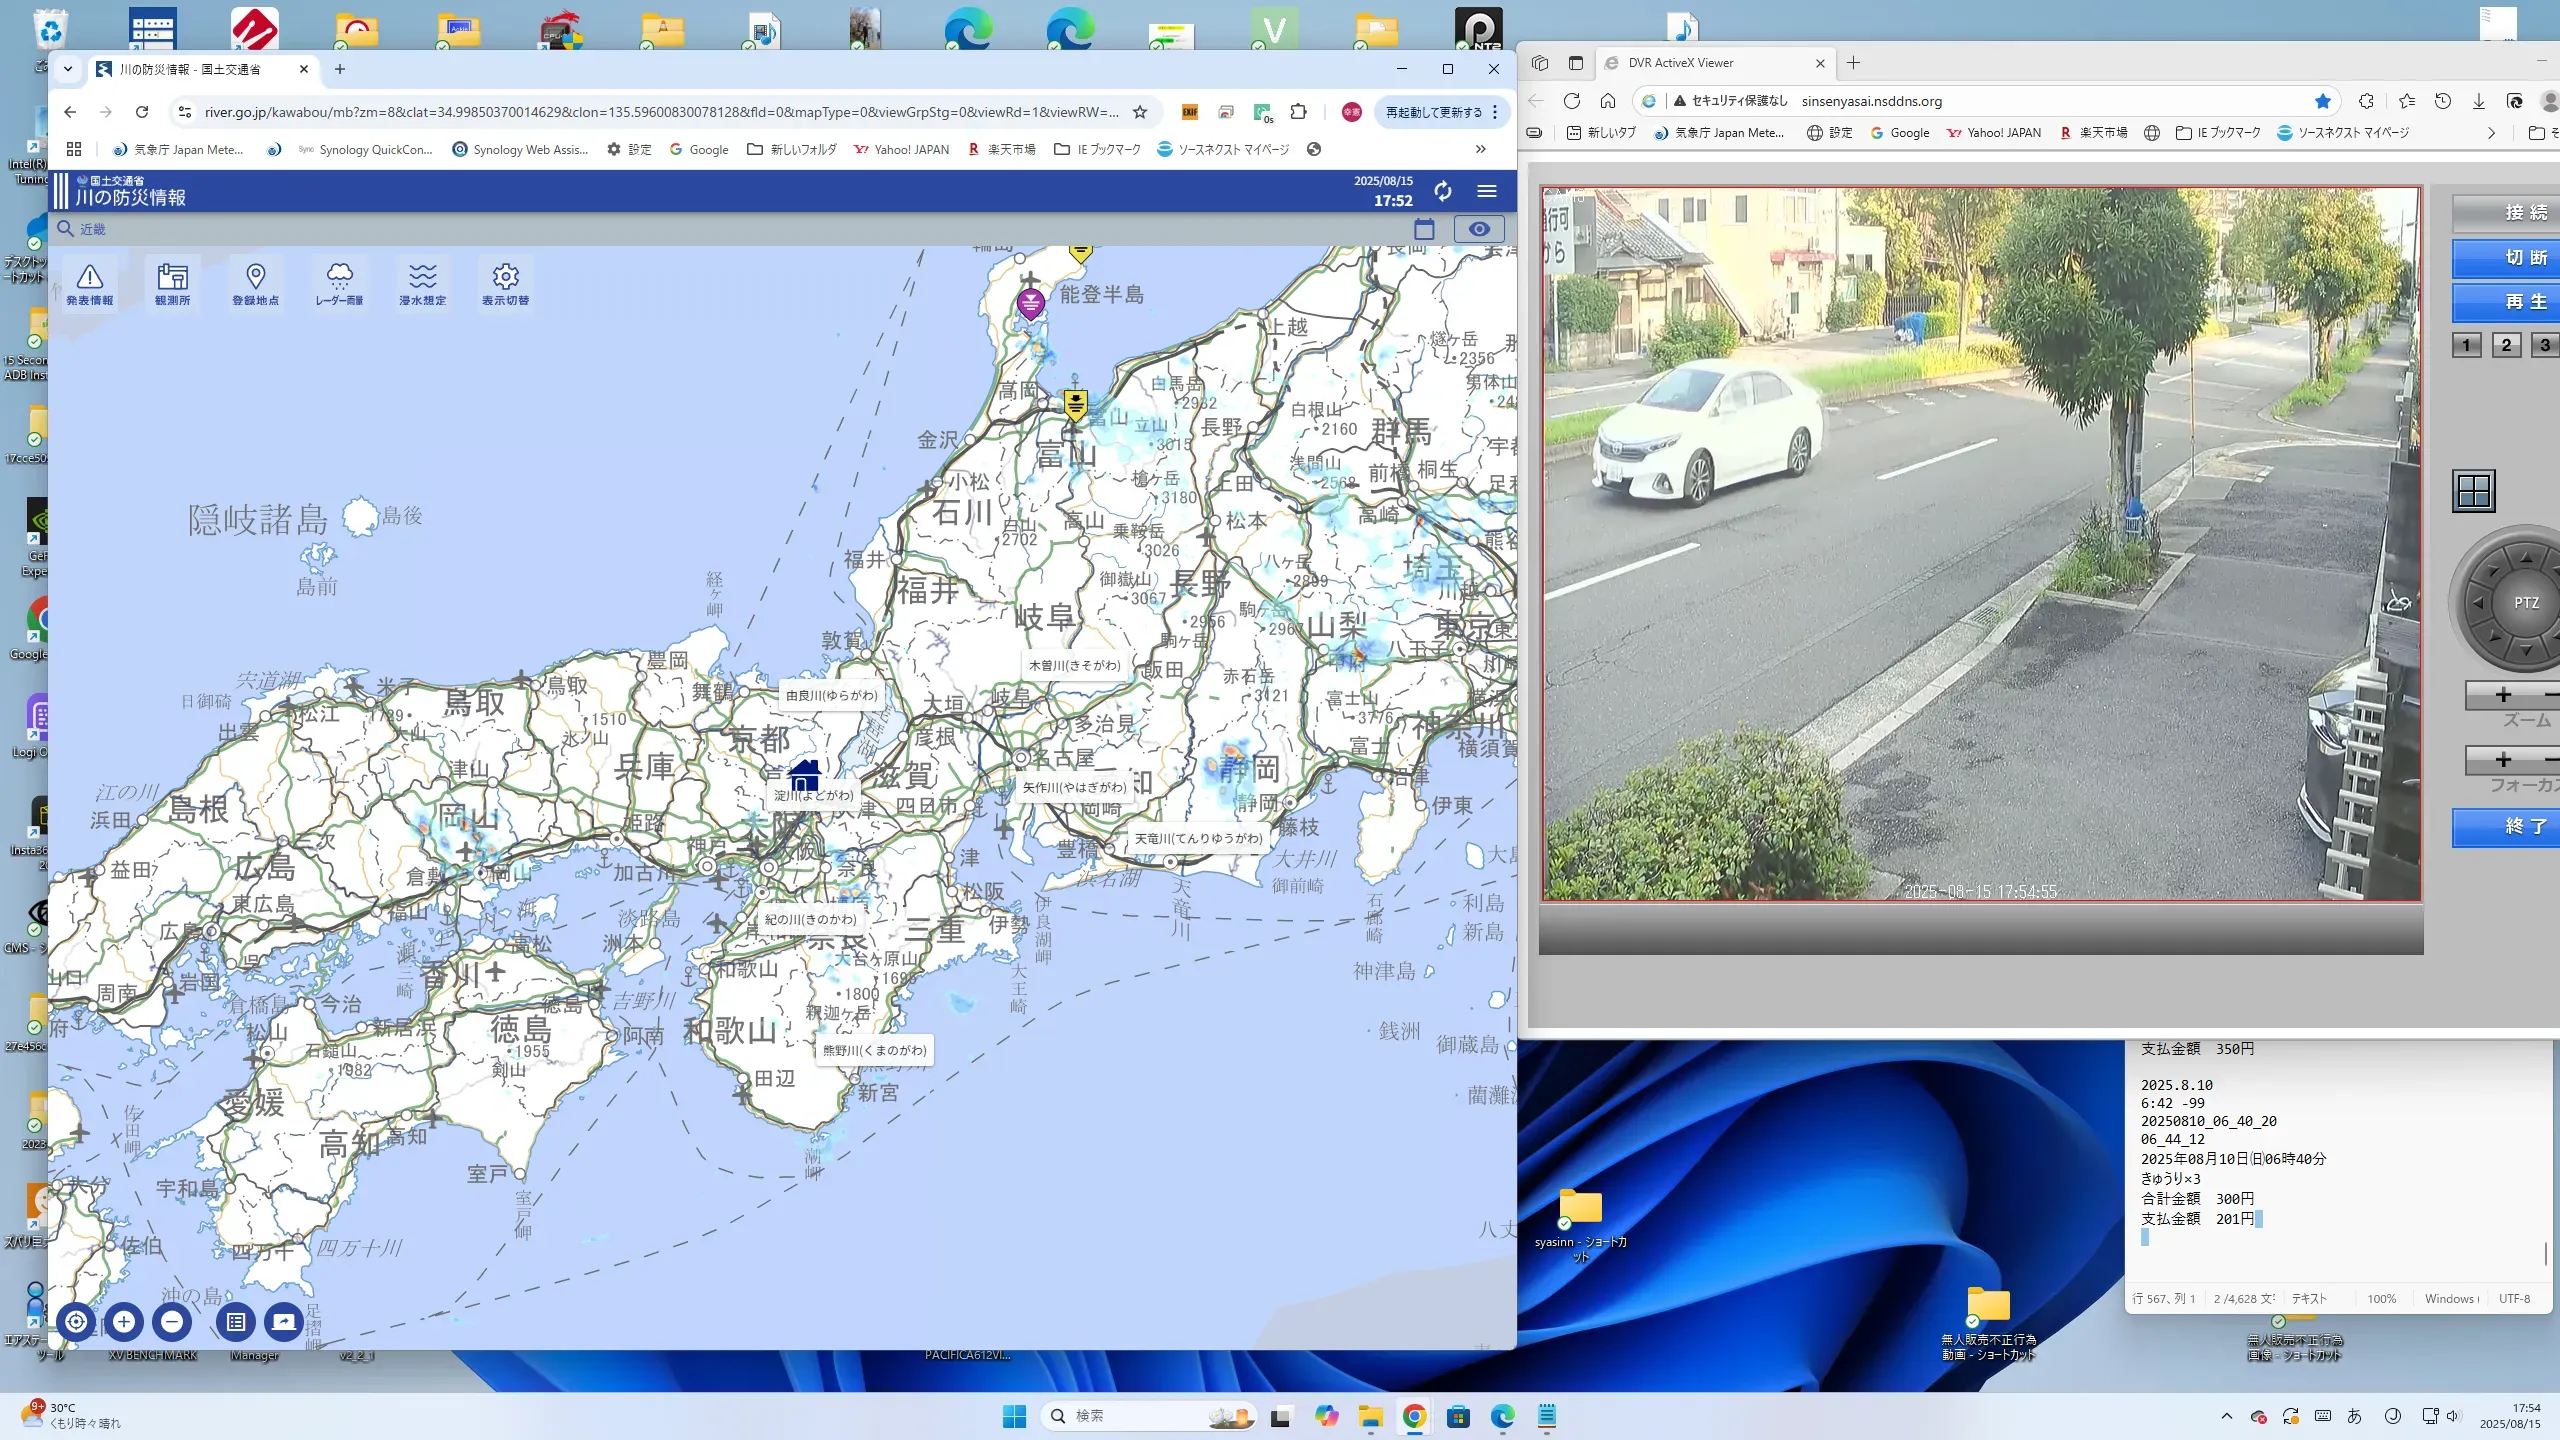Image resolution: width=2560 pixels, height=1440 pixels.
Task: Open 登録地点 registered locations icon
Action: tap(255, 283)
